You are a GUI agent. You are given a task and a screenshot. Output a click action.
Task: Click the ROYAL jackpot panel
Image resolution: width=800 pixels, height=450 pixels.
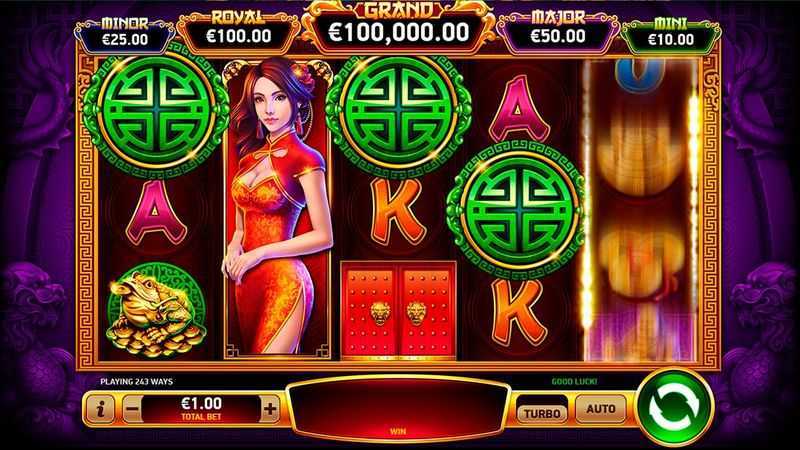coord(238,31)
